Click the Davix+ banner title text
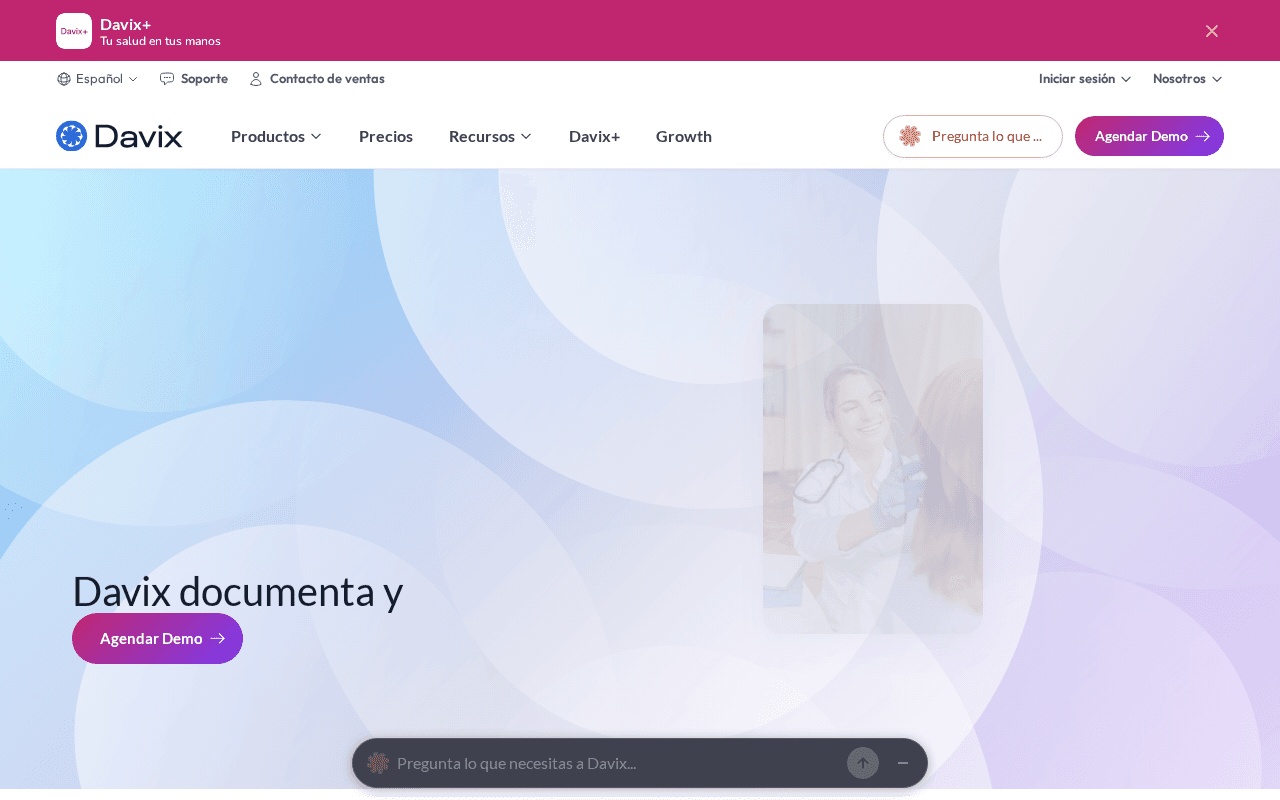 tap(126, 24)
